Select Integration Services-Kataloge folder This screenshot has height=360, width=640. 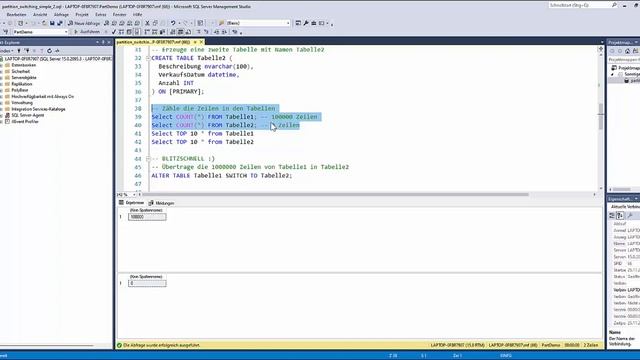pos(38,109)
